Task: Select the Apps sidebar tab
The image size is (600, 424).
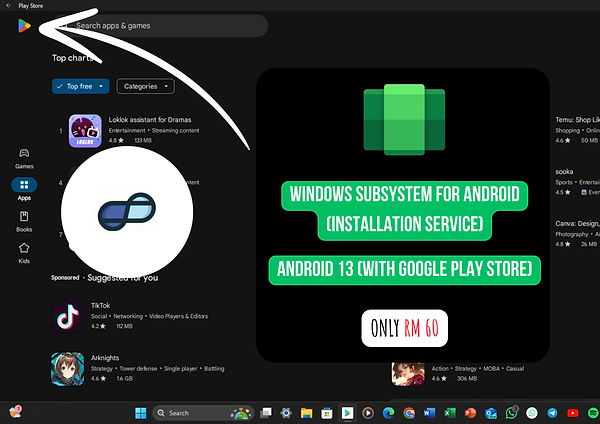Action: click(x=24, y=189)
